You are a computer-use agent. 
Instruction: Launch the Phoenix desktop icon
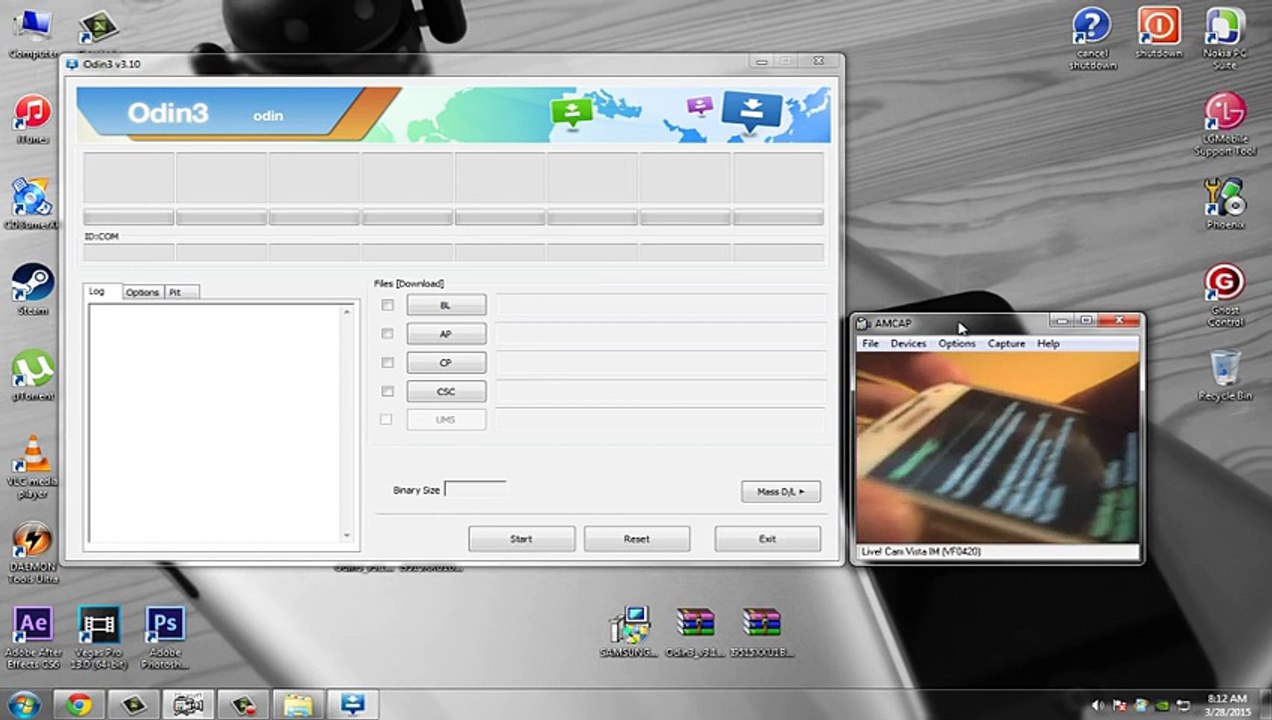[x=1224, y=198]
